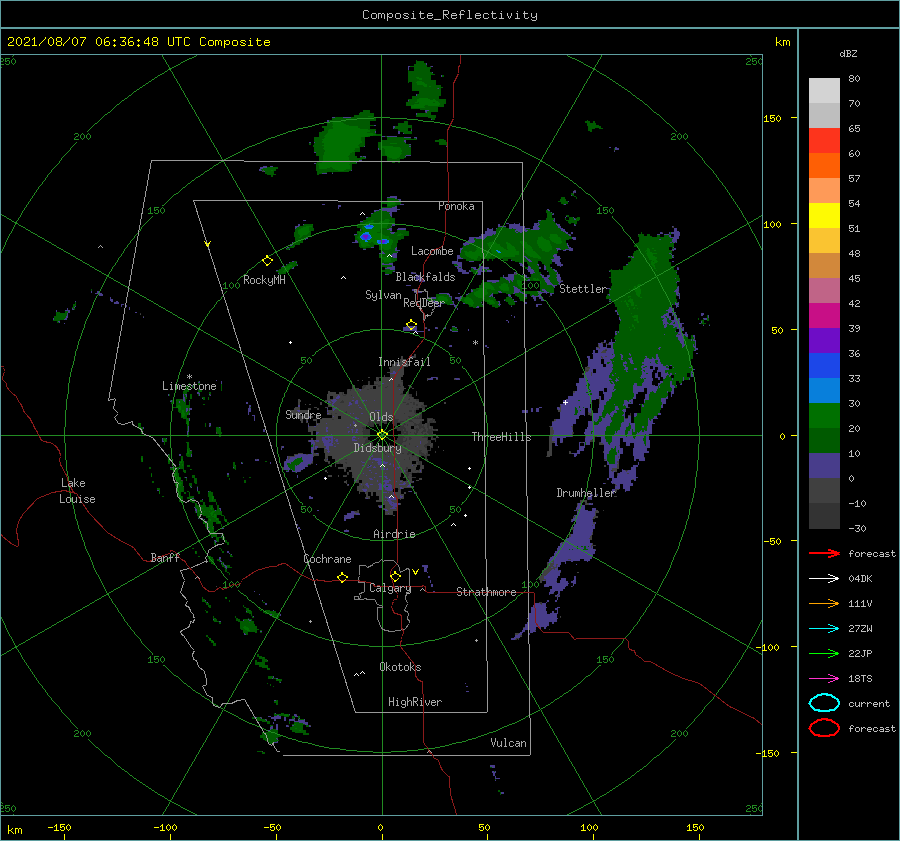Viewport: 900px width, 841px height.
Task: Select the 0 dBZ dark gray swatch
Action: [824, 490]
